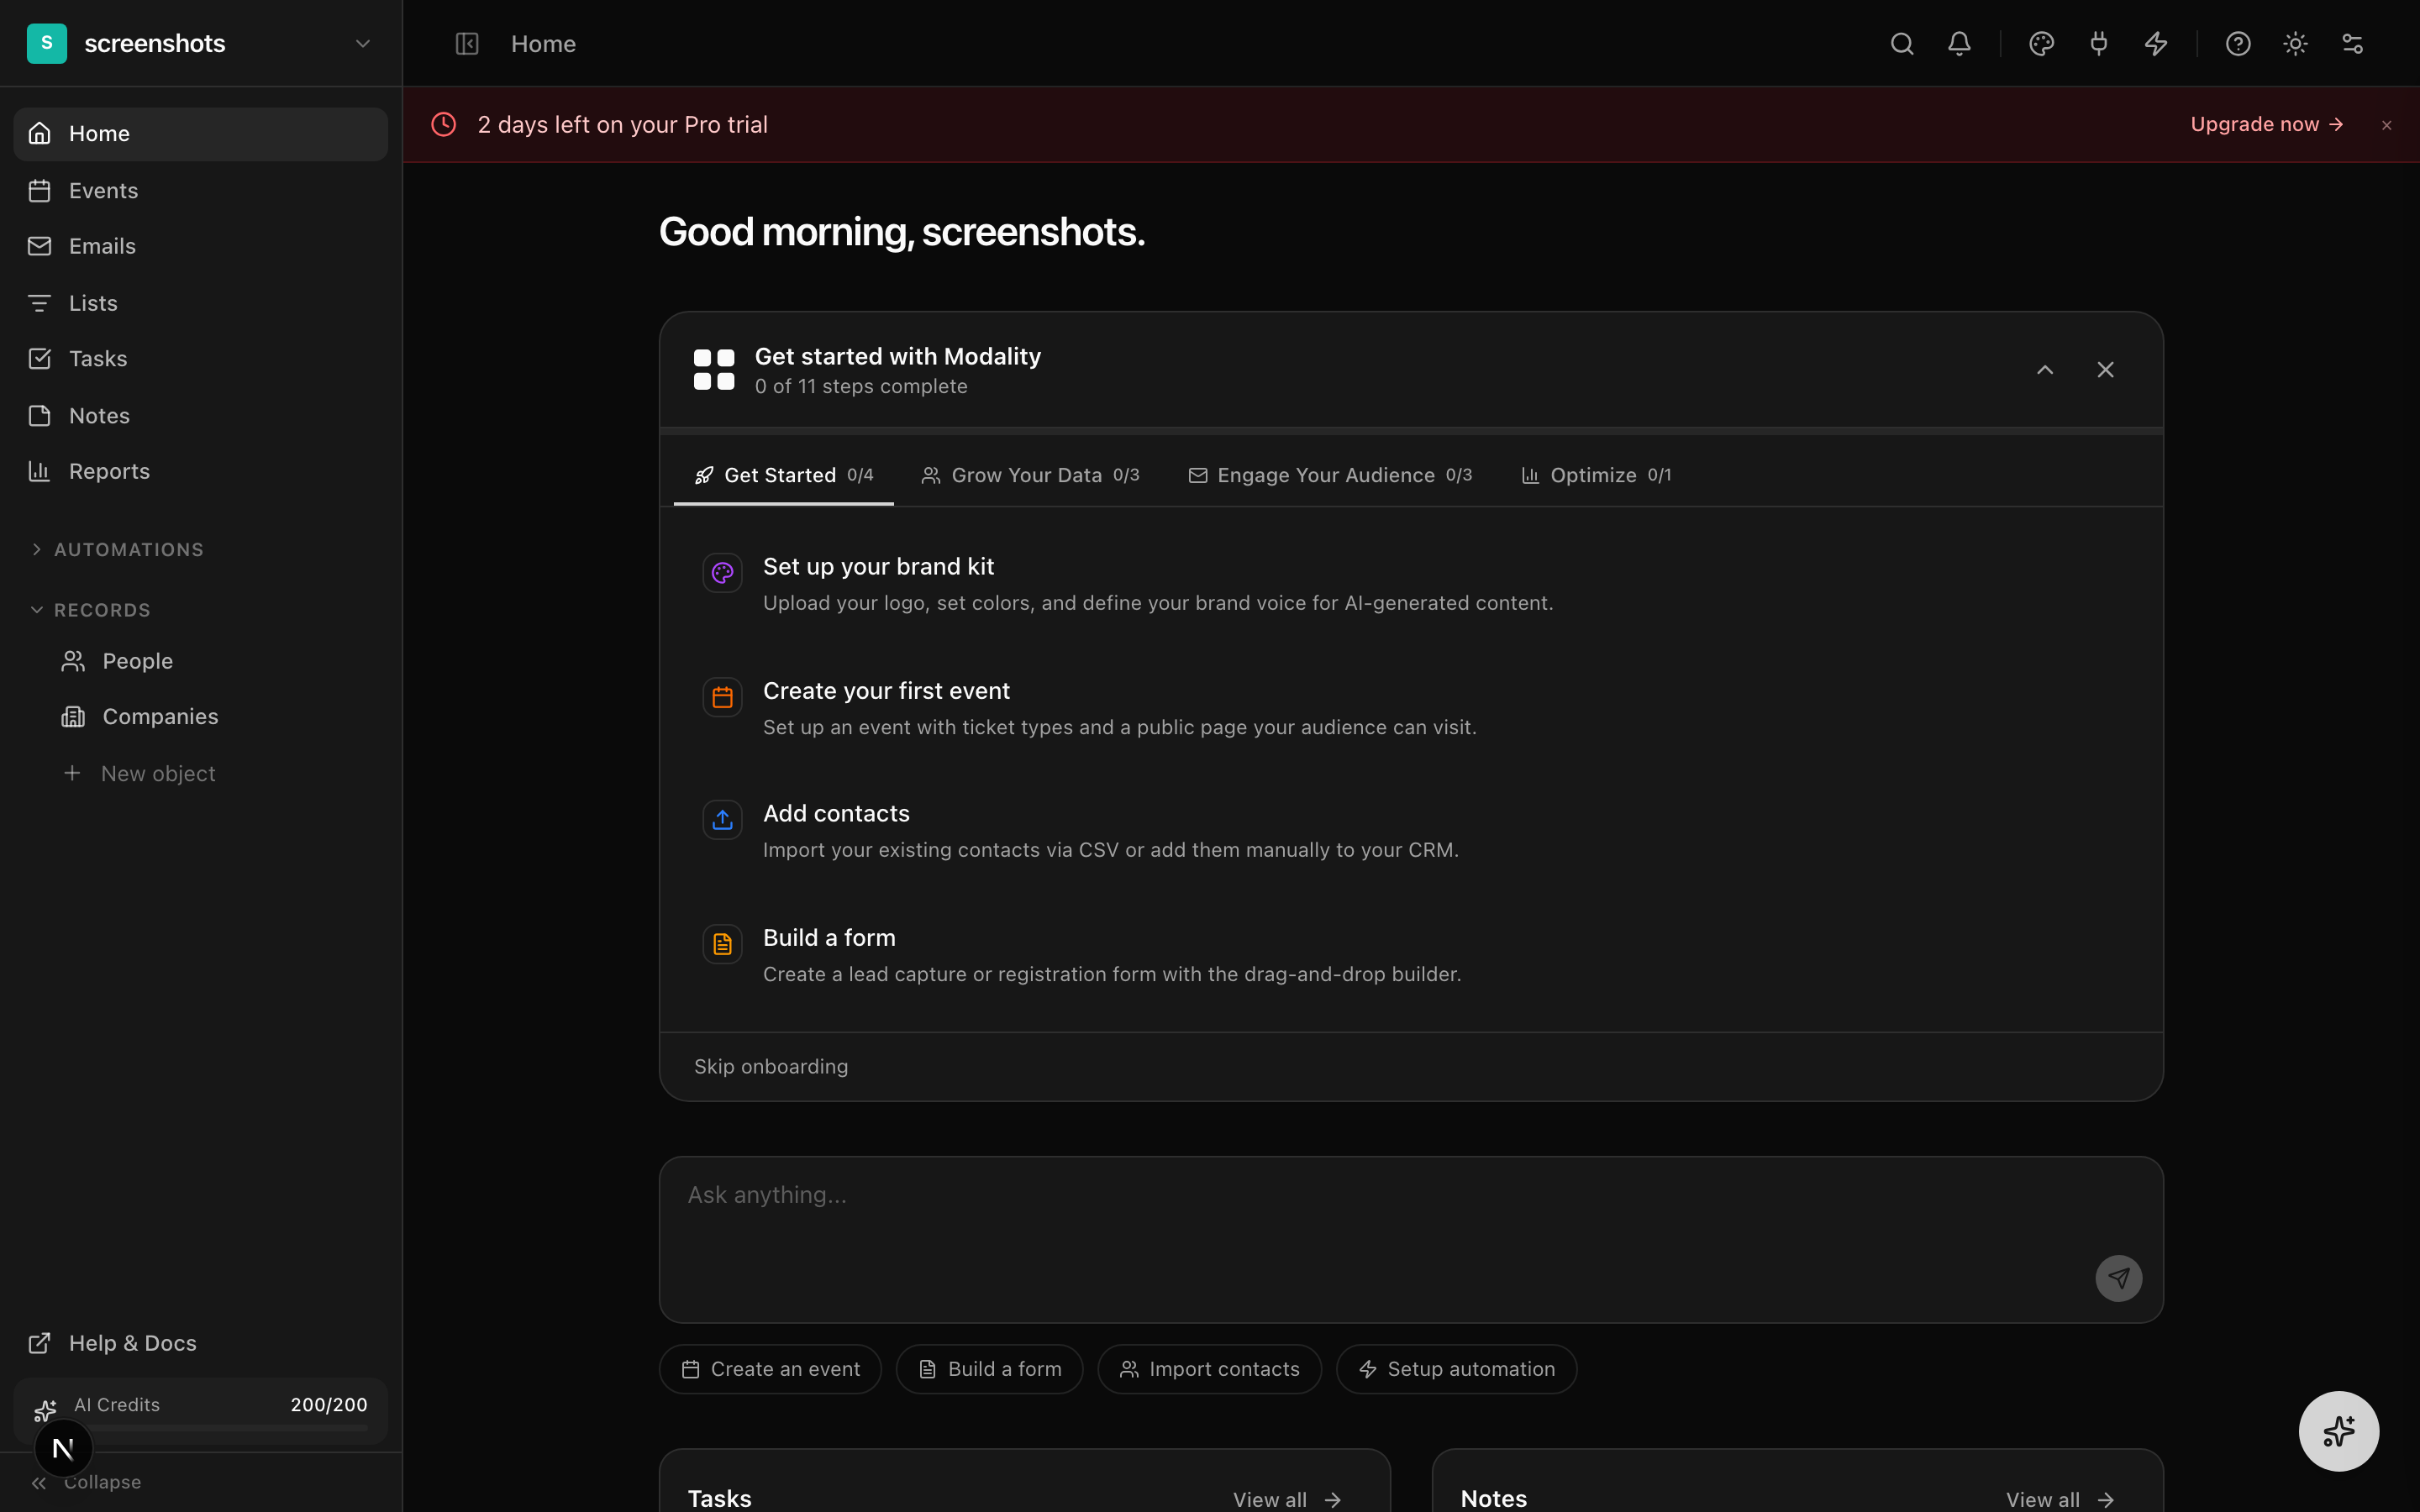View all Tasks

pos(1287,1499)
